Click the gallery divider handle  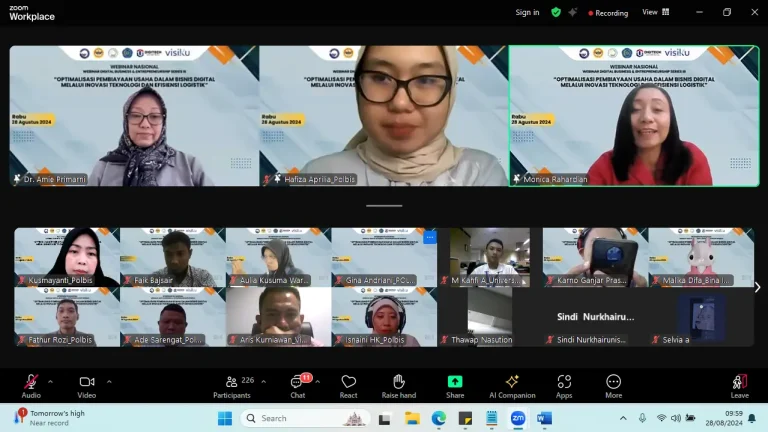[x=384, y=206]
